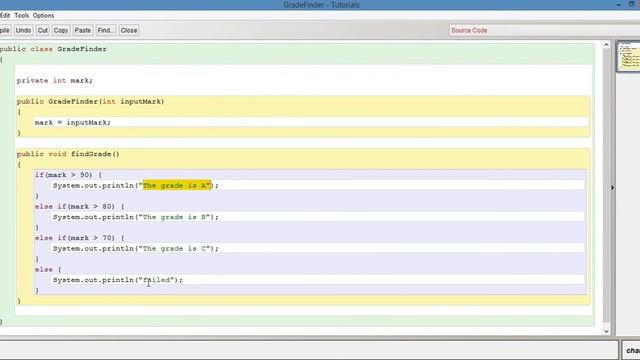
Task: Click the line "public void findGrade()"
Action: point(68,154)
